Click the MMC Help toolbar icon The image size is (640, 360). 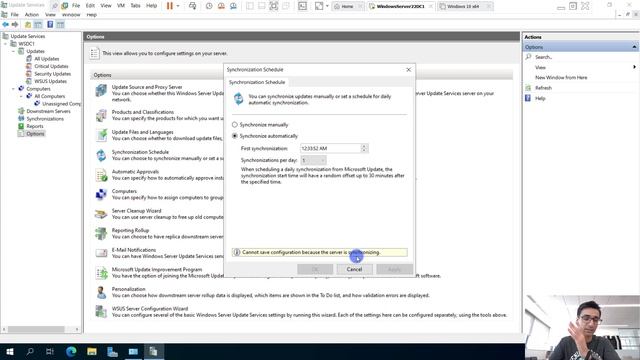[x=50, y=24]
